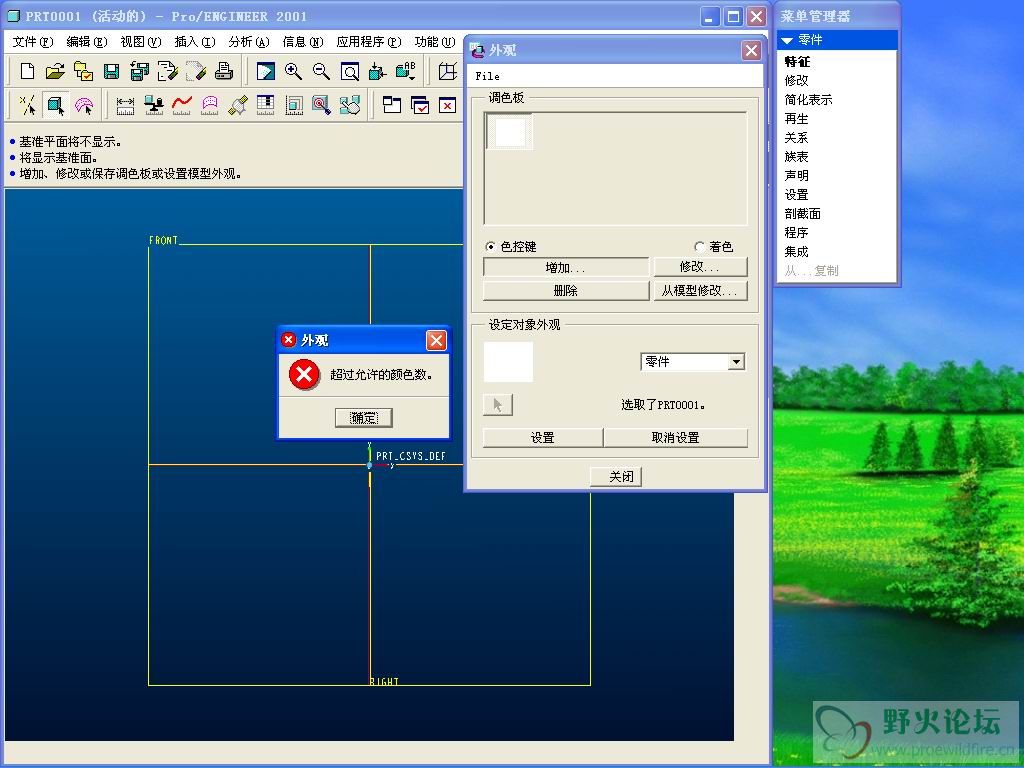1024x768 pixels.
Task: Open the 文件(F) menu
Action: click(x=33, y=42)
